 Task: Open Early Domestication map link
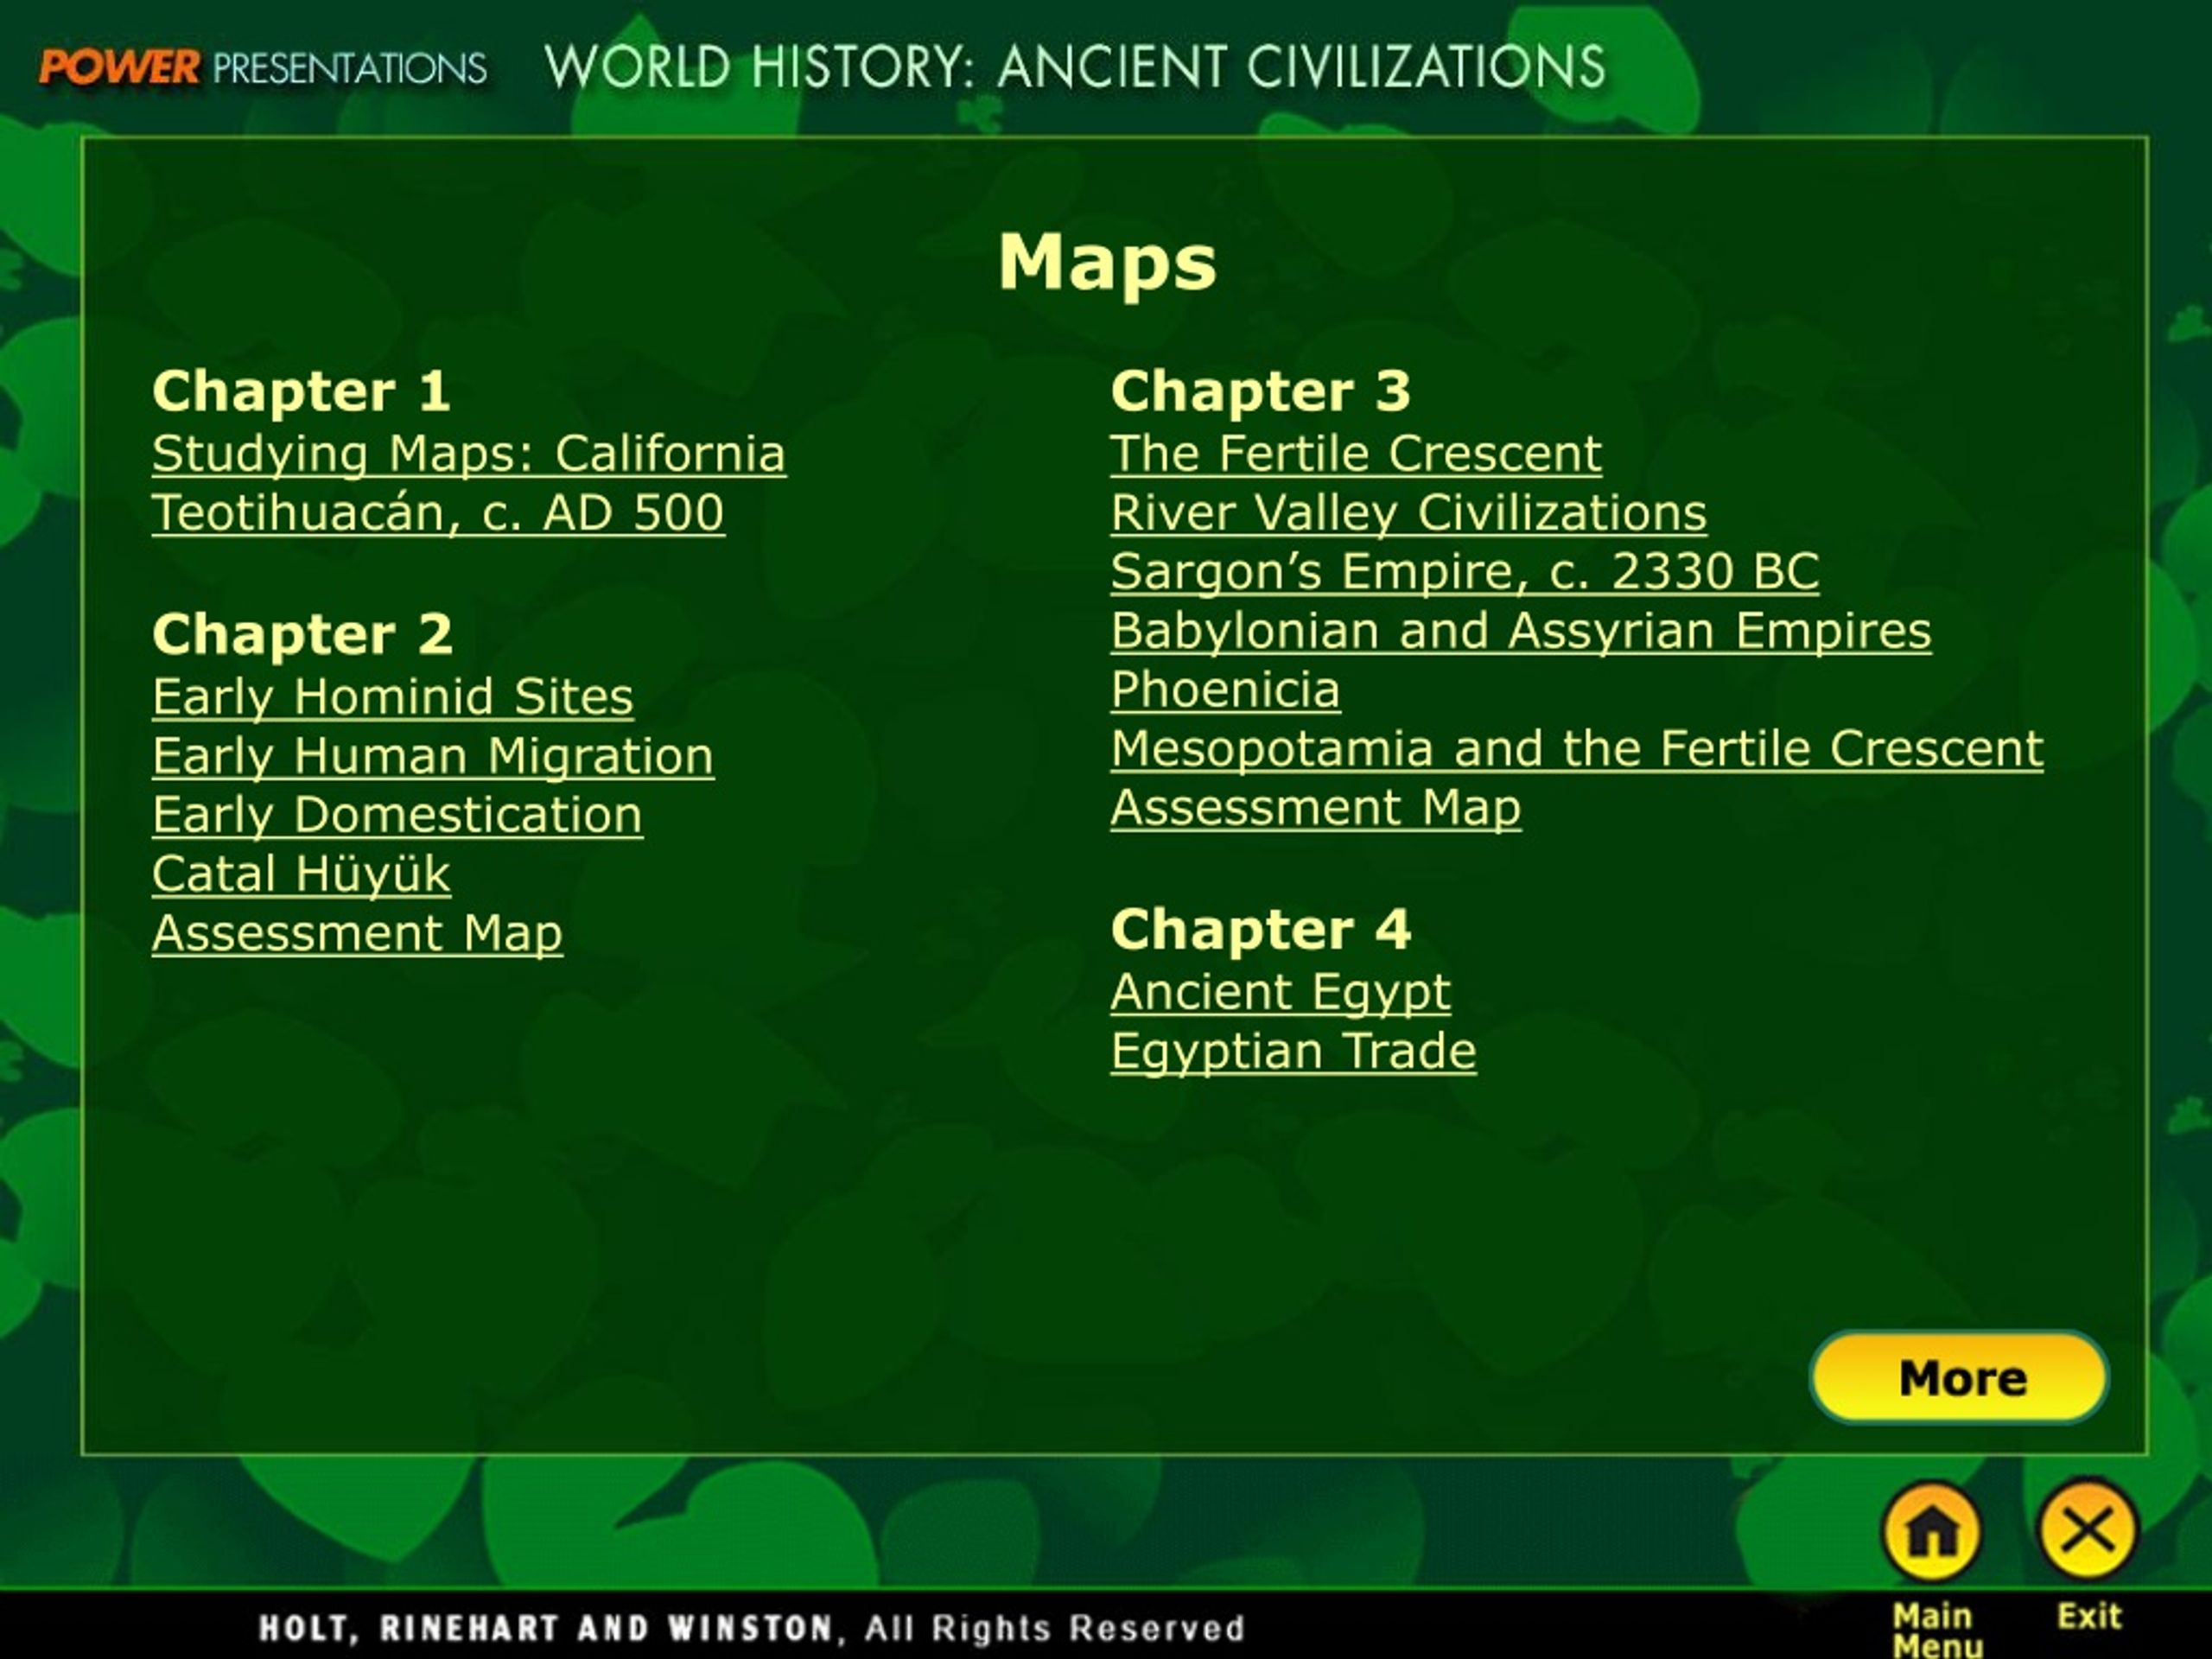(397, 815)
